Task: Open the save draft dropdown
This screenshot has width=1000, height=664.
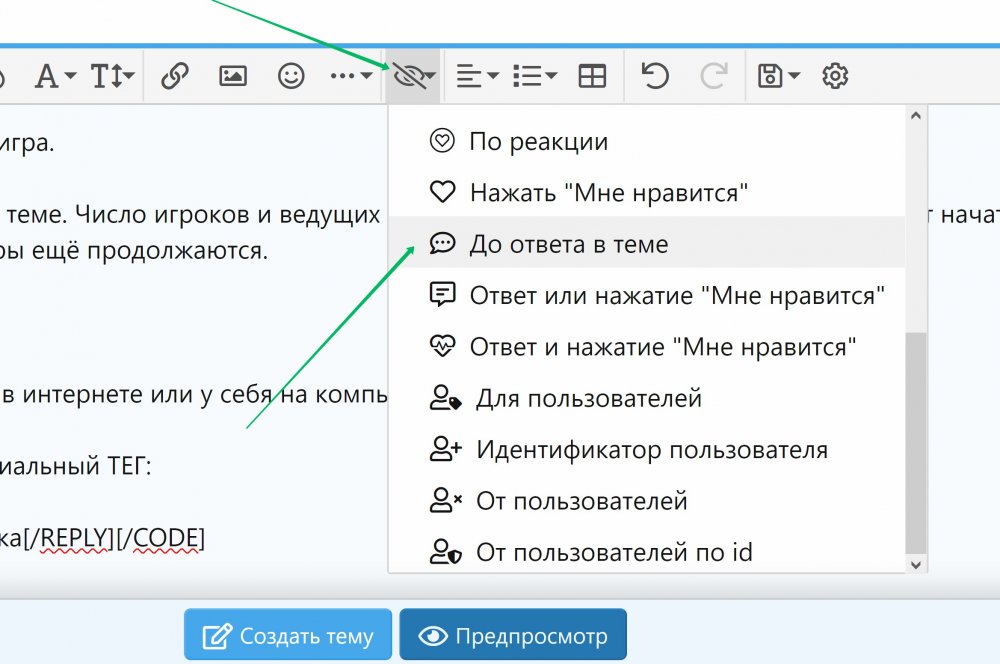Action: [x=778, y=76]
